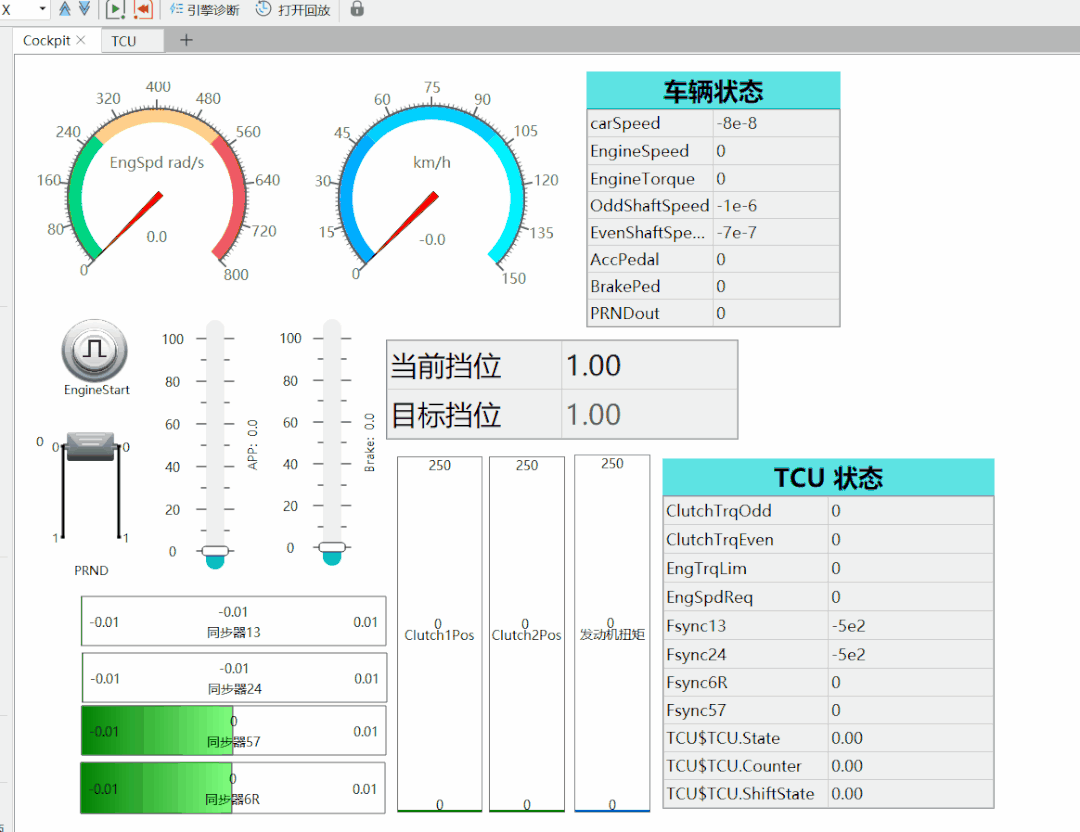Click the 同步器57 green bar
The image size is (1080, 832).
(x=233, y=731)
